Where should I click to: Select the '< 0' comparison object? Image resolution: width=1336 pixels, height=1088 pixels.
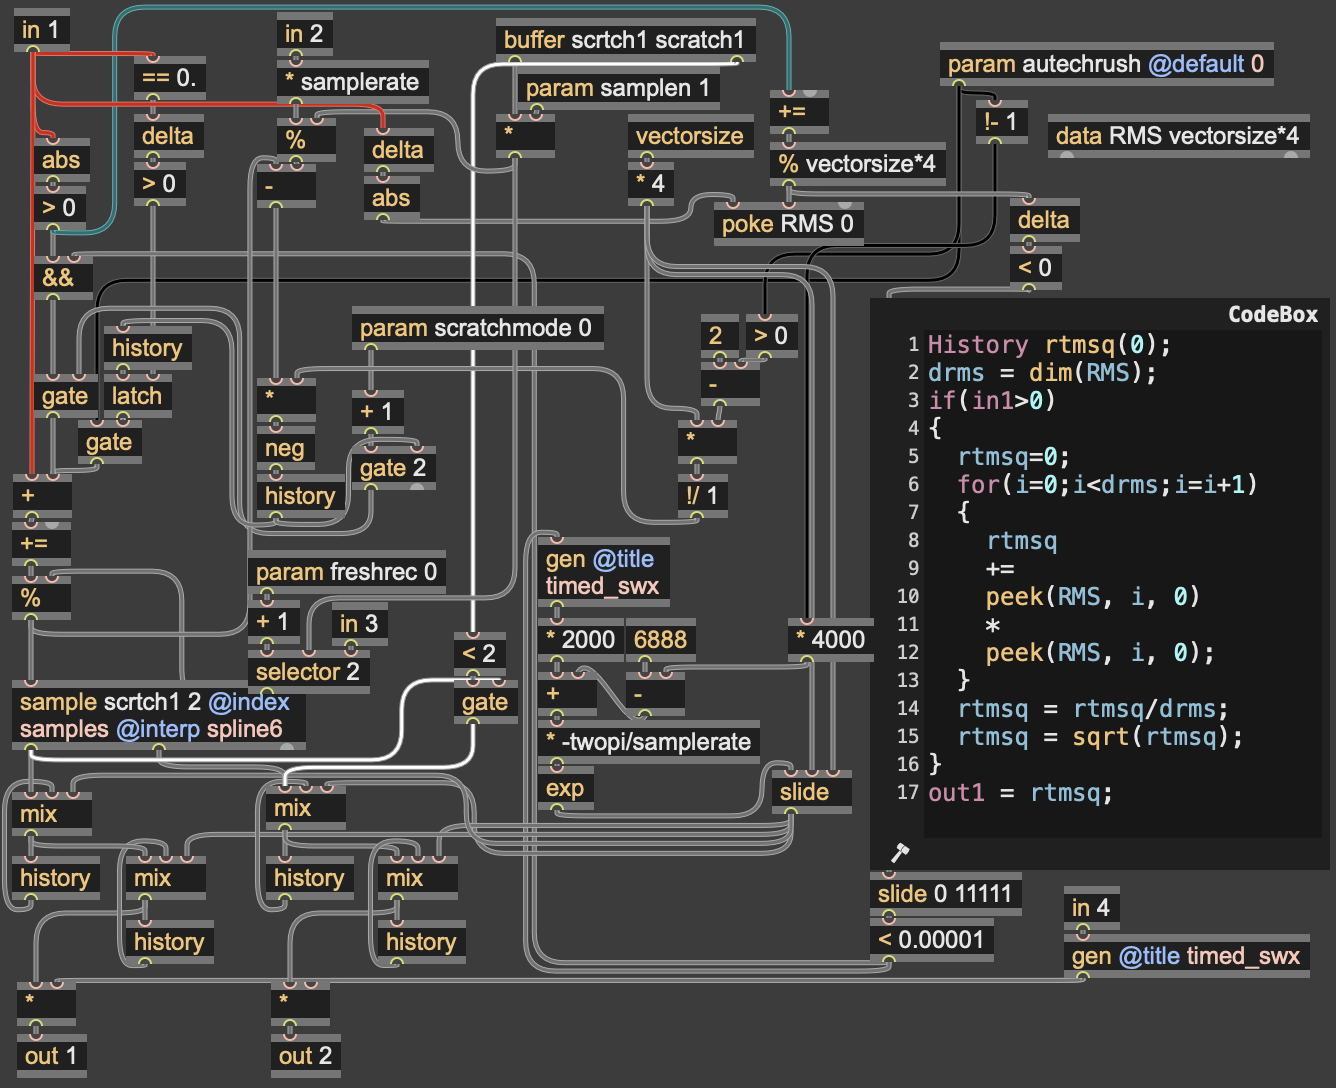(1038, 268)
